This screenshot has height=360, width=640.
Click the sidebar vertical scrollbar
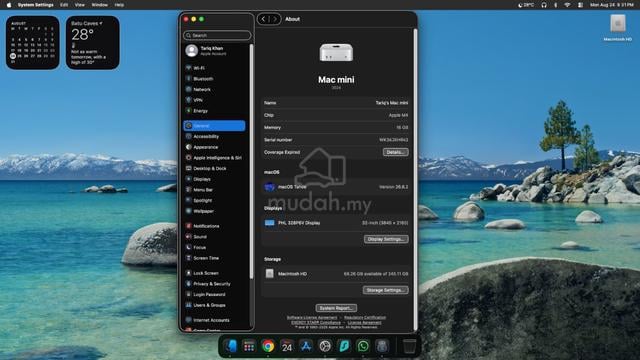[251, 161]
